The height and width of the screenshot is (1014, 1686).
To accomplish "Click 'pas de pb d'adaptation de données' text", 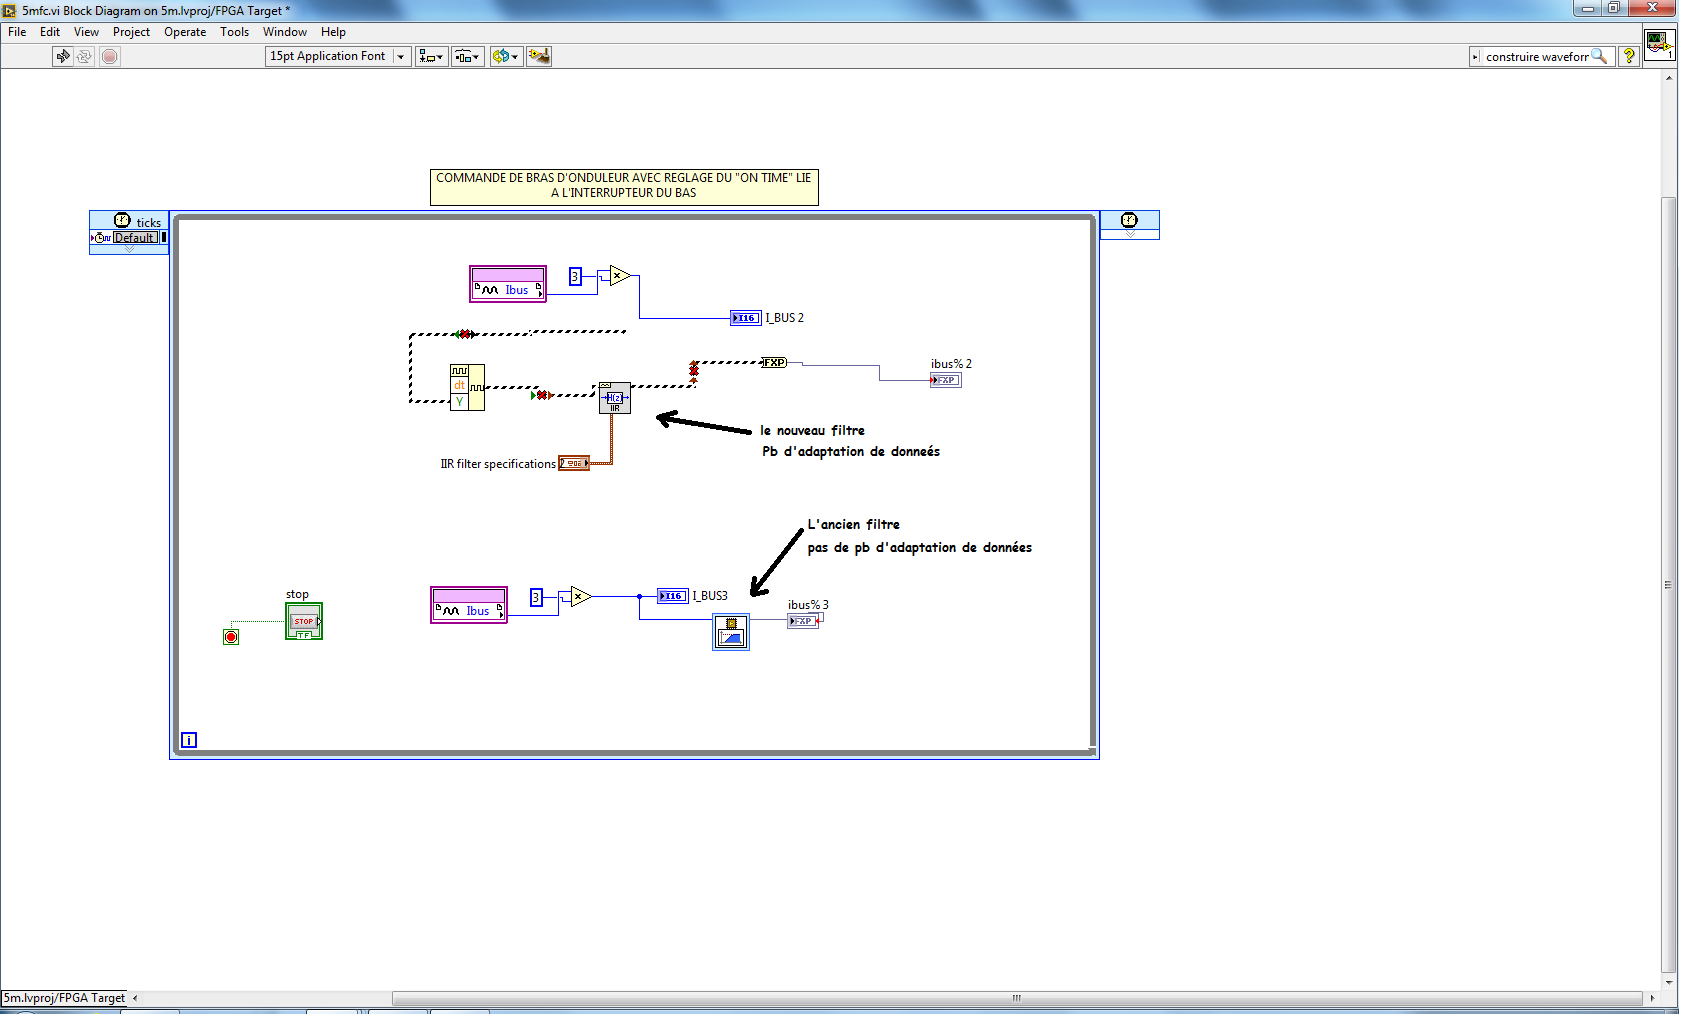I will click(x=919, y=548).
